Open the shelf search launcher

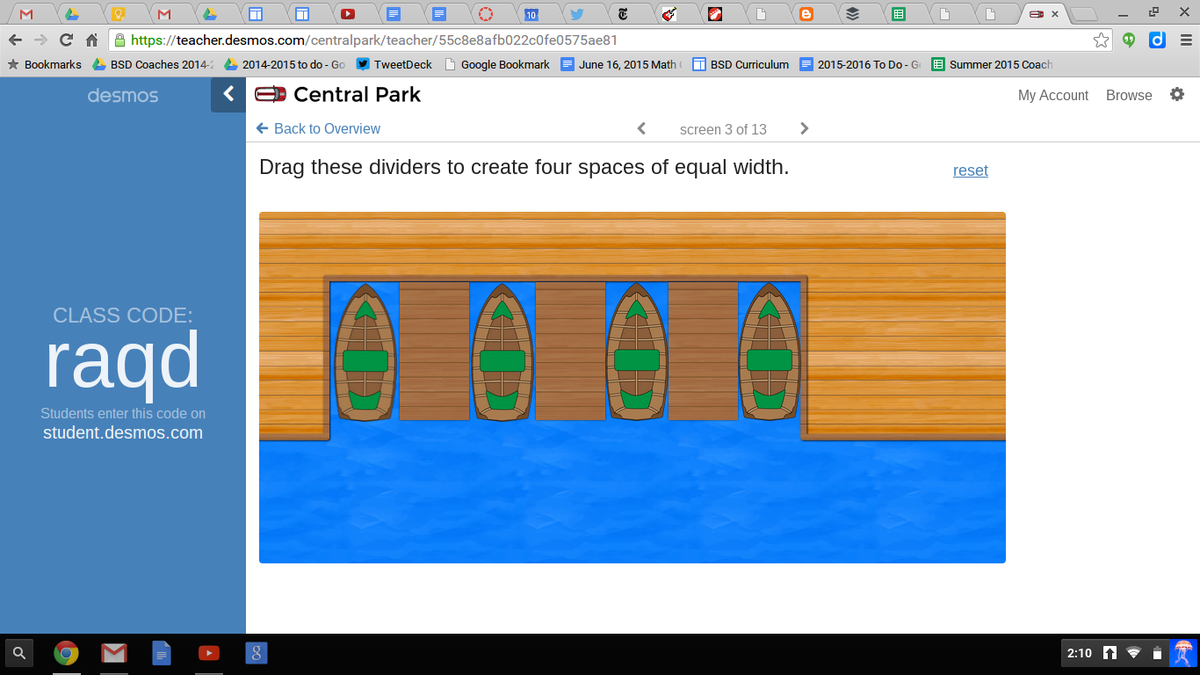19,653
